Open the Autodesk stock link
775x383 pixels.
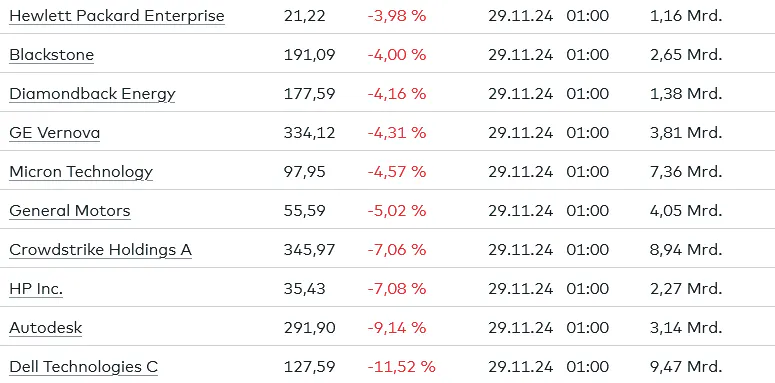point(45,328)
